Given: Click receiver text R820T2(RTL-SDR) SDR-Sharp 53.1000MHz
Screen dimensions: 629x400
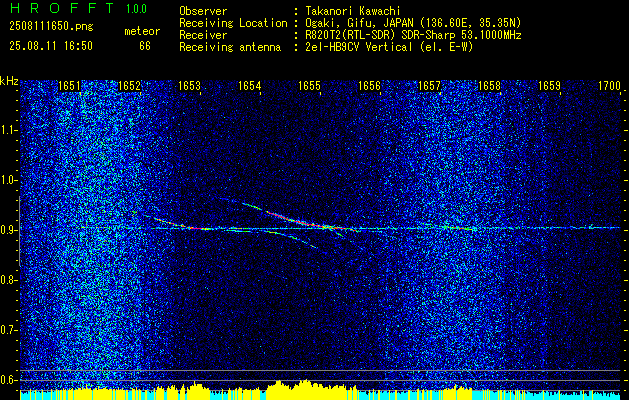Looking at the screenshot, I should 413,35.
